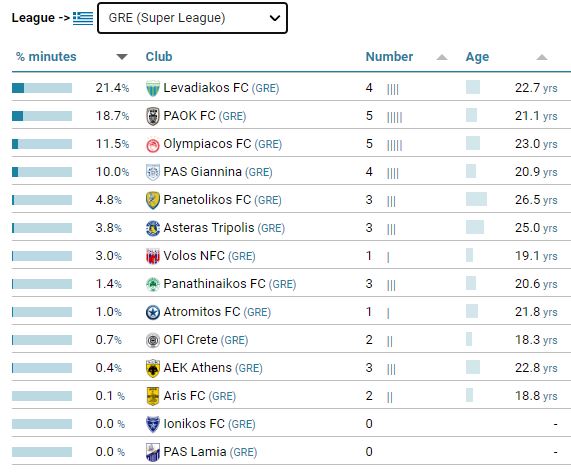
Task: Sort ascending by Age column arrow
Action: [x=542, y=57]
